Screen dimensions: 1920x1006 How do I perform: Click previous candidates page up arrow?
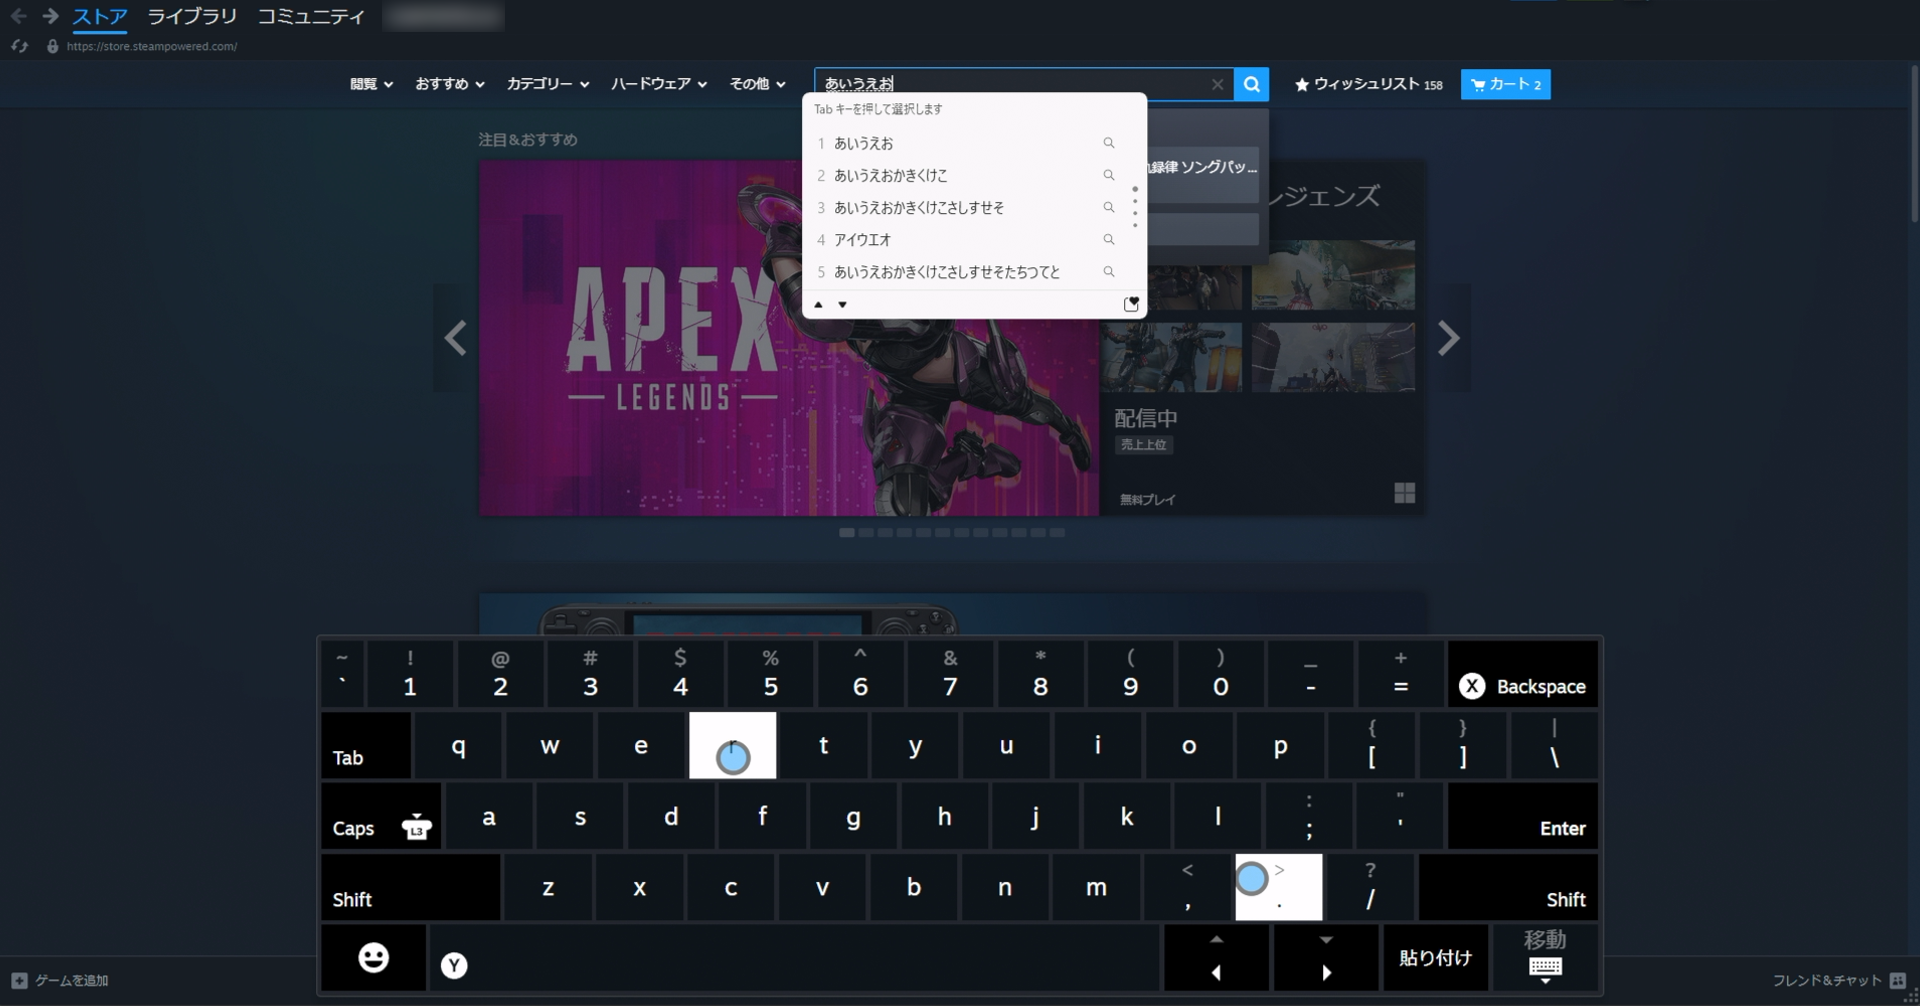(x=818, y=305)
